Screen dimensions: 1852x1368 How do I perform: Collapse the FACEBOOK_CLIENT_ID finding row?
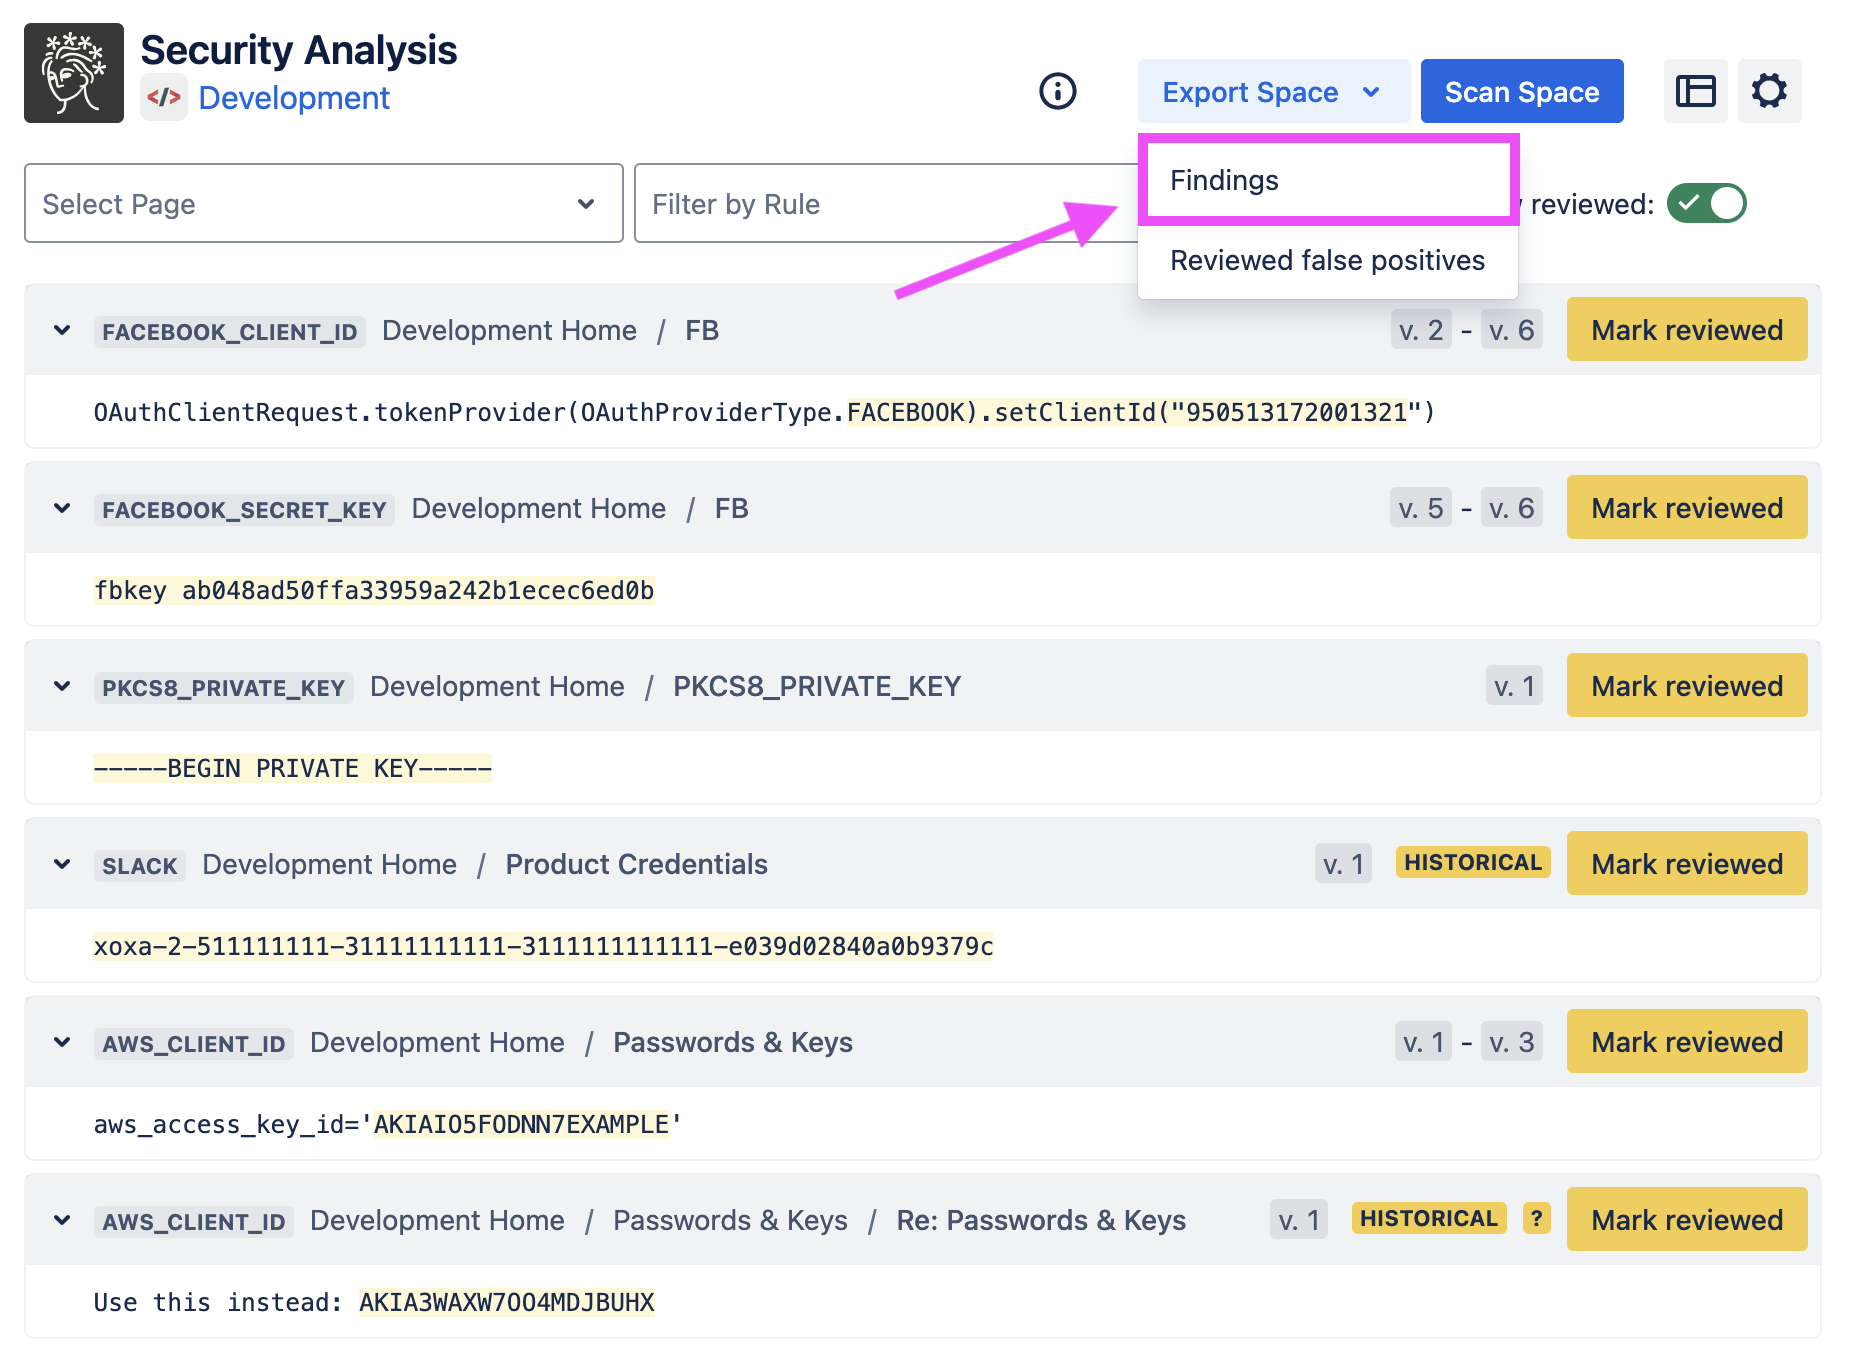coord(62,330)
